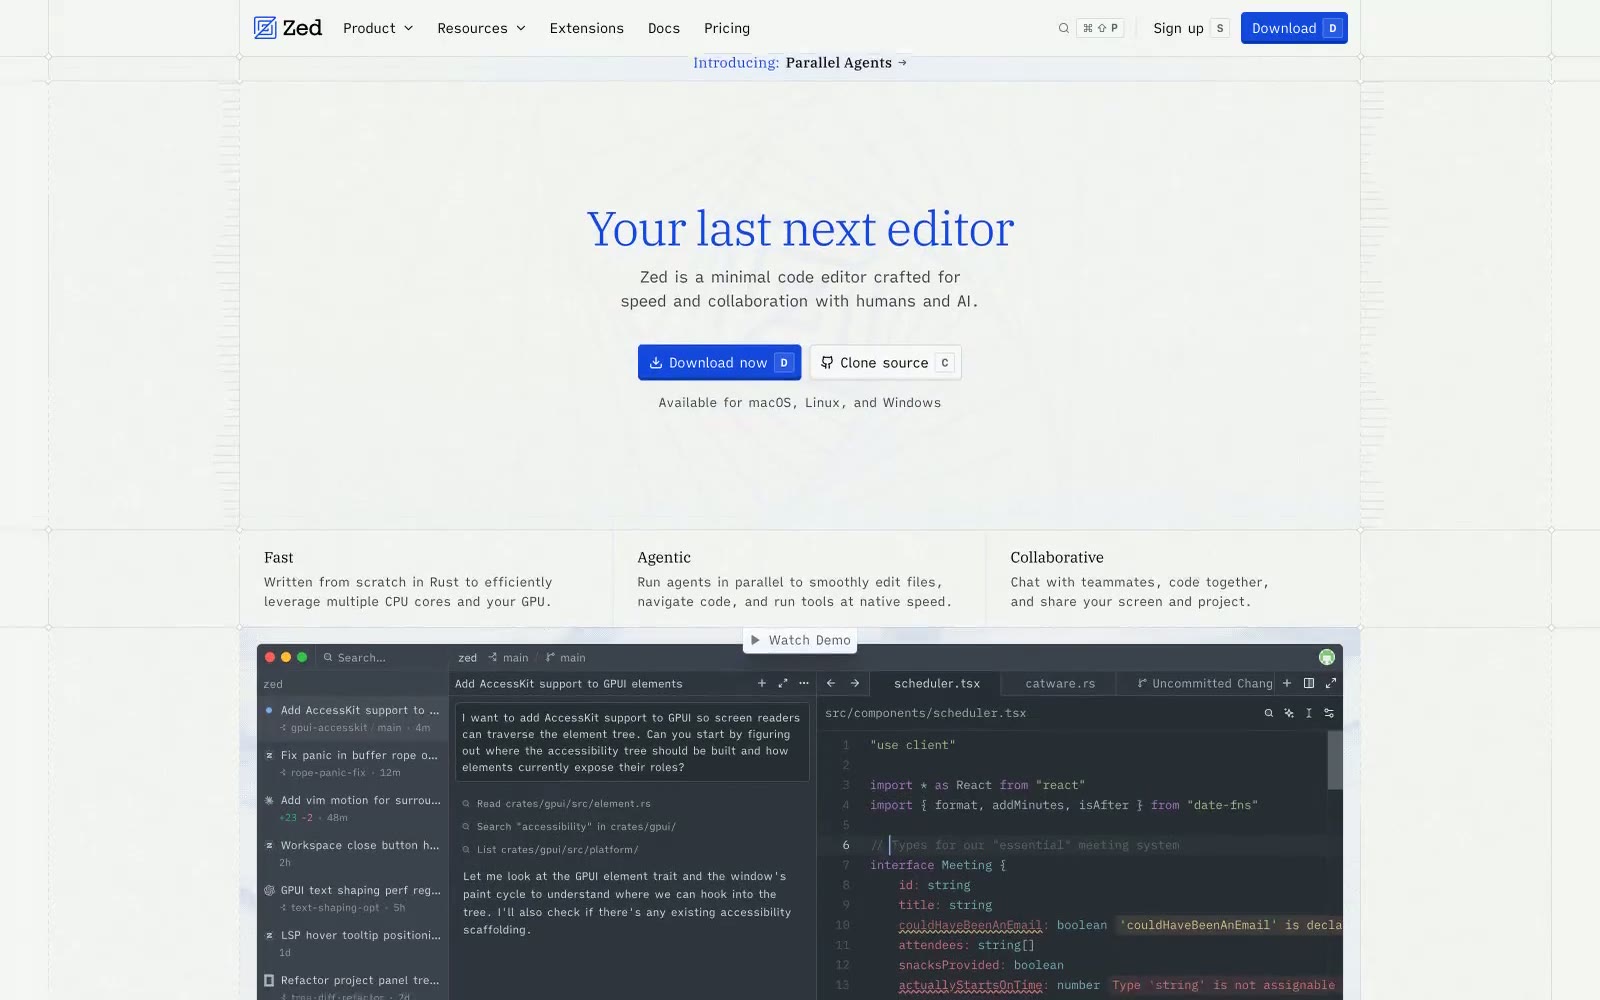1600x1000 pixels.
Task: Expand the Product dropdown menu
Action: (378, 28)
